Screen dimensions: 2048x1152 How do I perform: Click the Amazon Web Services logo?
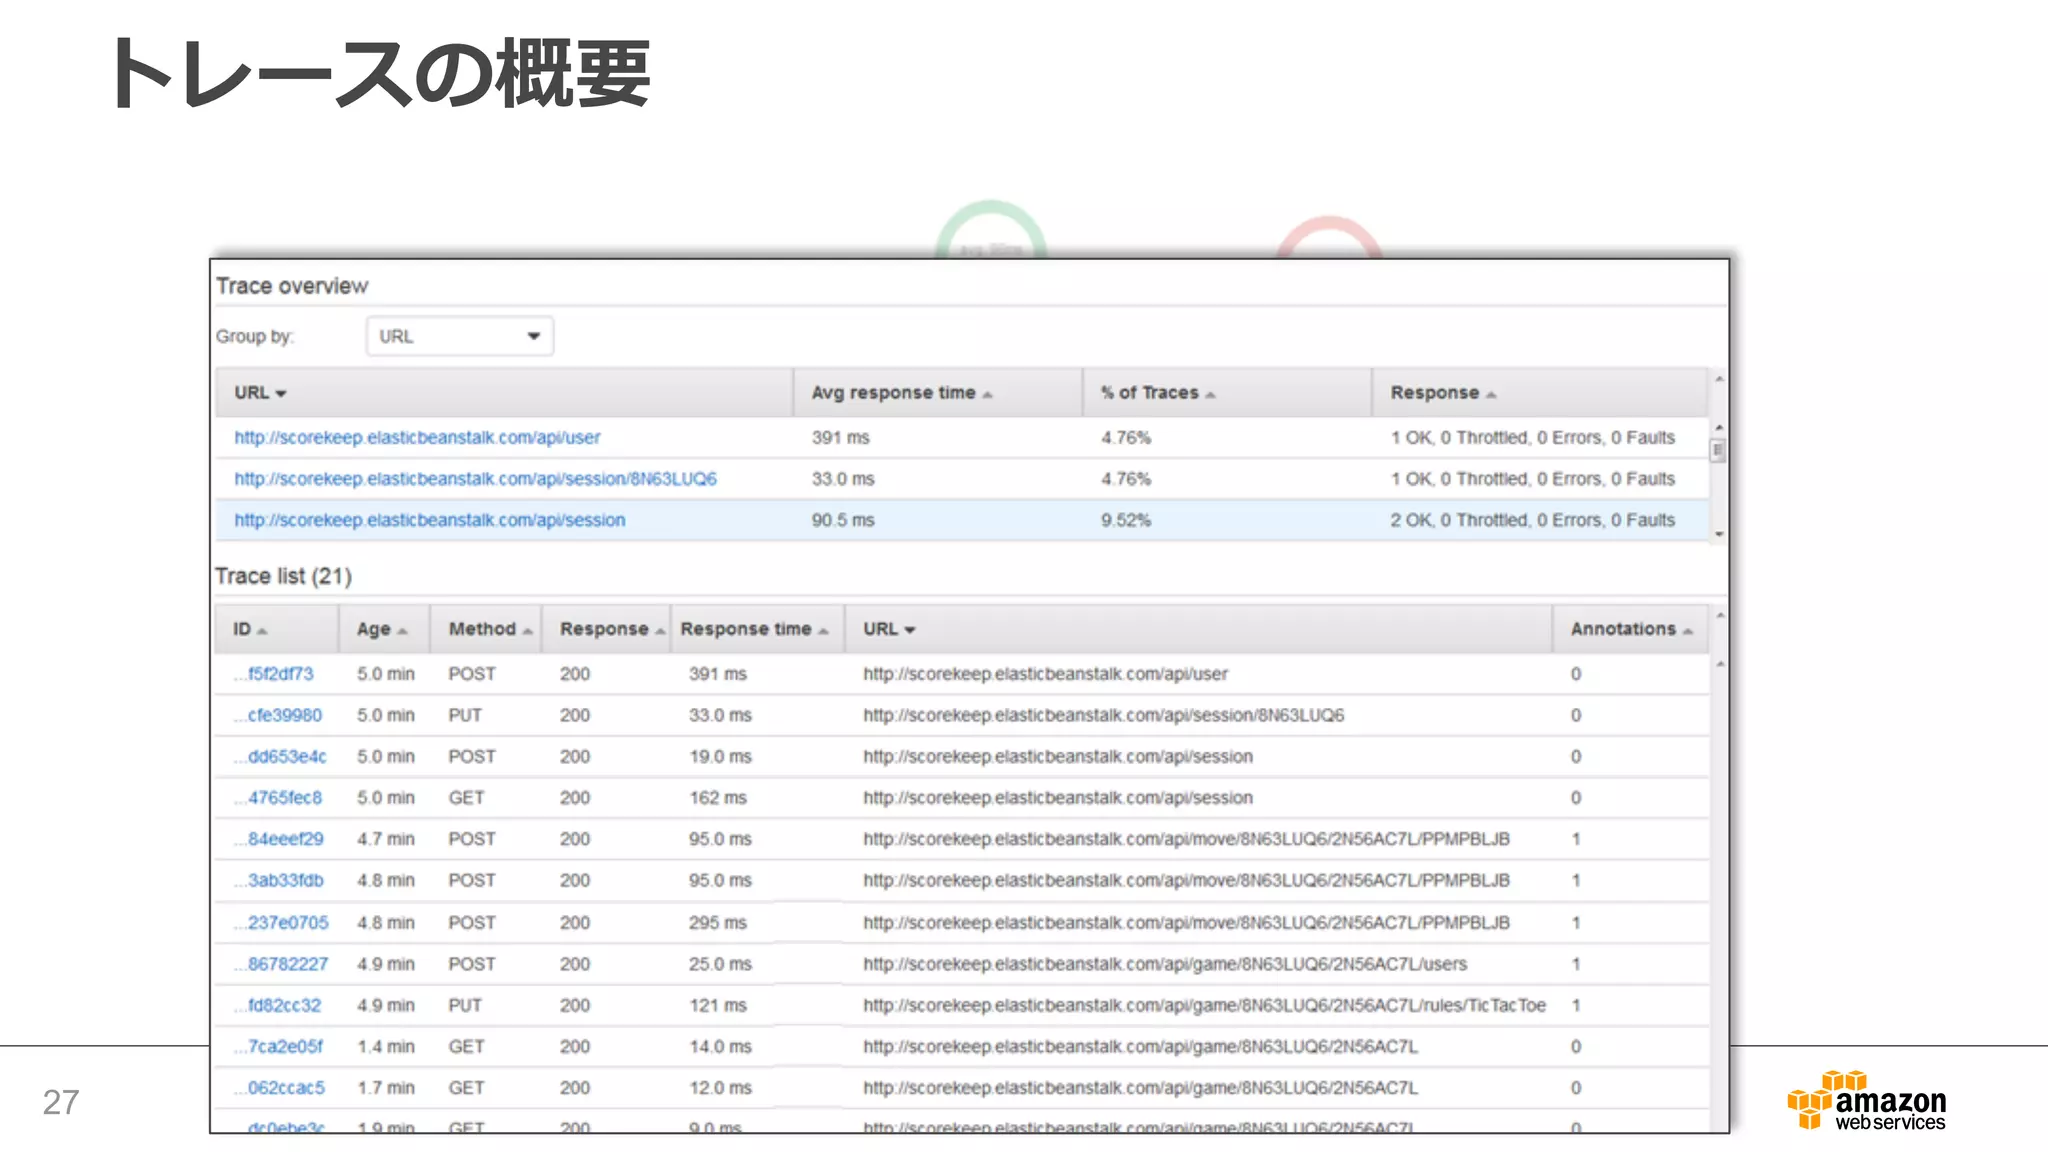pyautogui.click(x=1866, y=1101)
